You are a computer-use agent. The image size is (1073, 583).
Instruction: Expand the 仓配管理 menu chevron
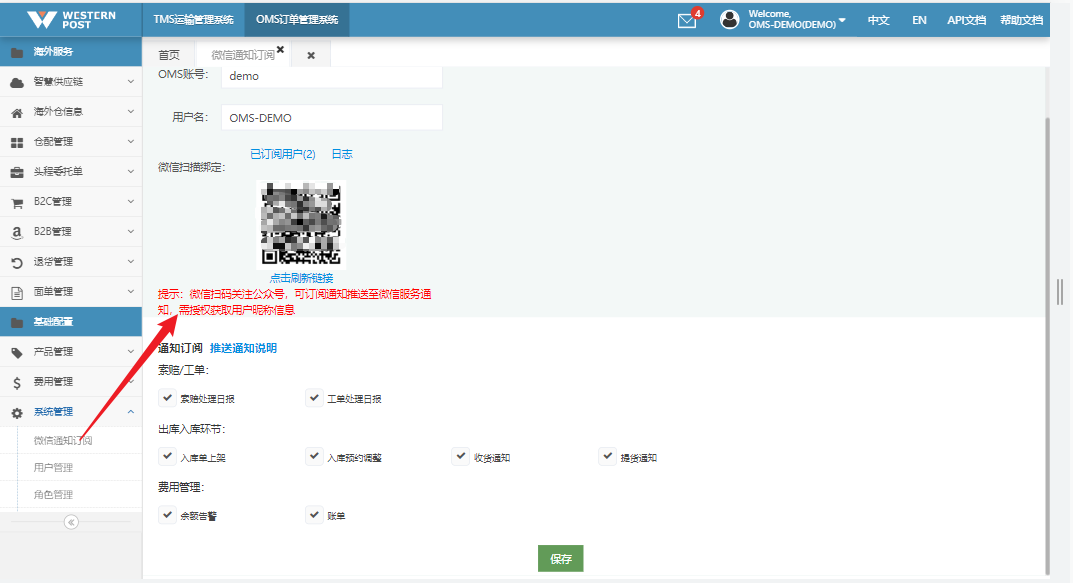pyautogui.click(x=131, y=142)
